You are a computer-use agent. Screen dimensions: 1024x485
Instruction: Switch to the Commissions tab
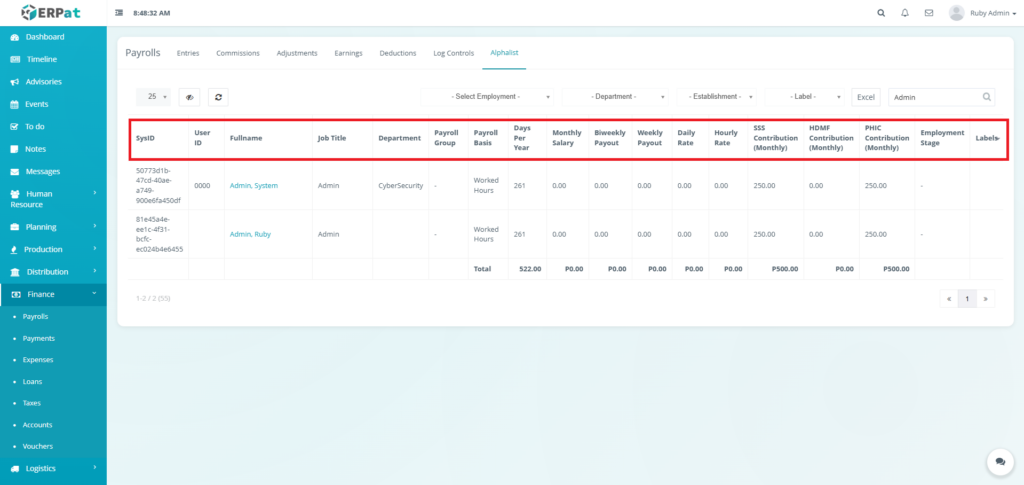(x=238, y=53)
